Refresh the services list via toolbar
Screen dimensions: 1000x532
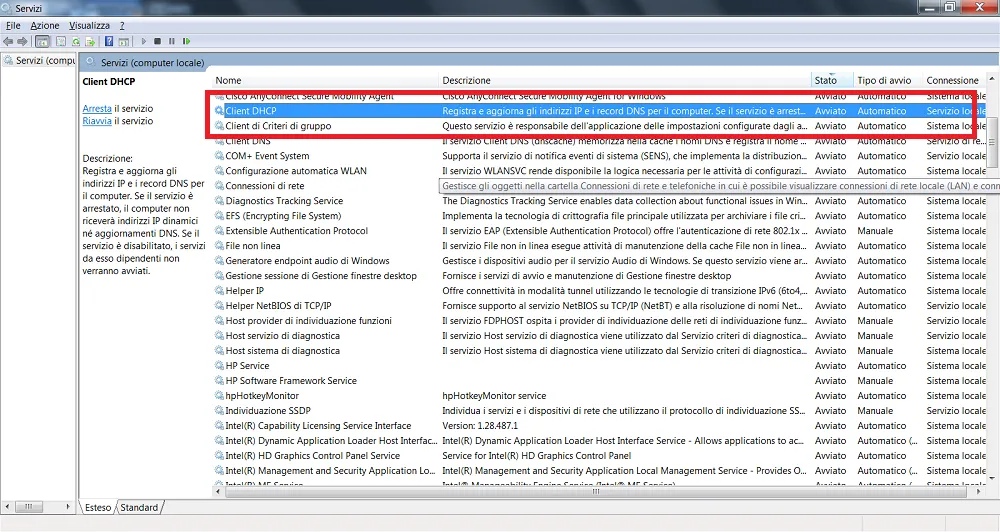[76, 41]
